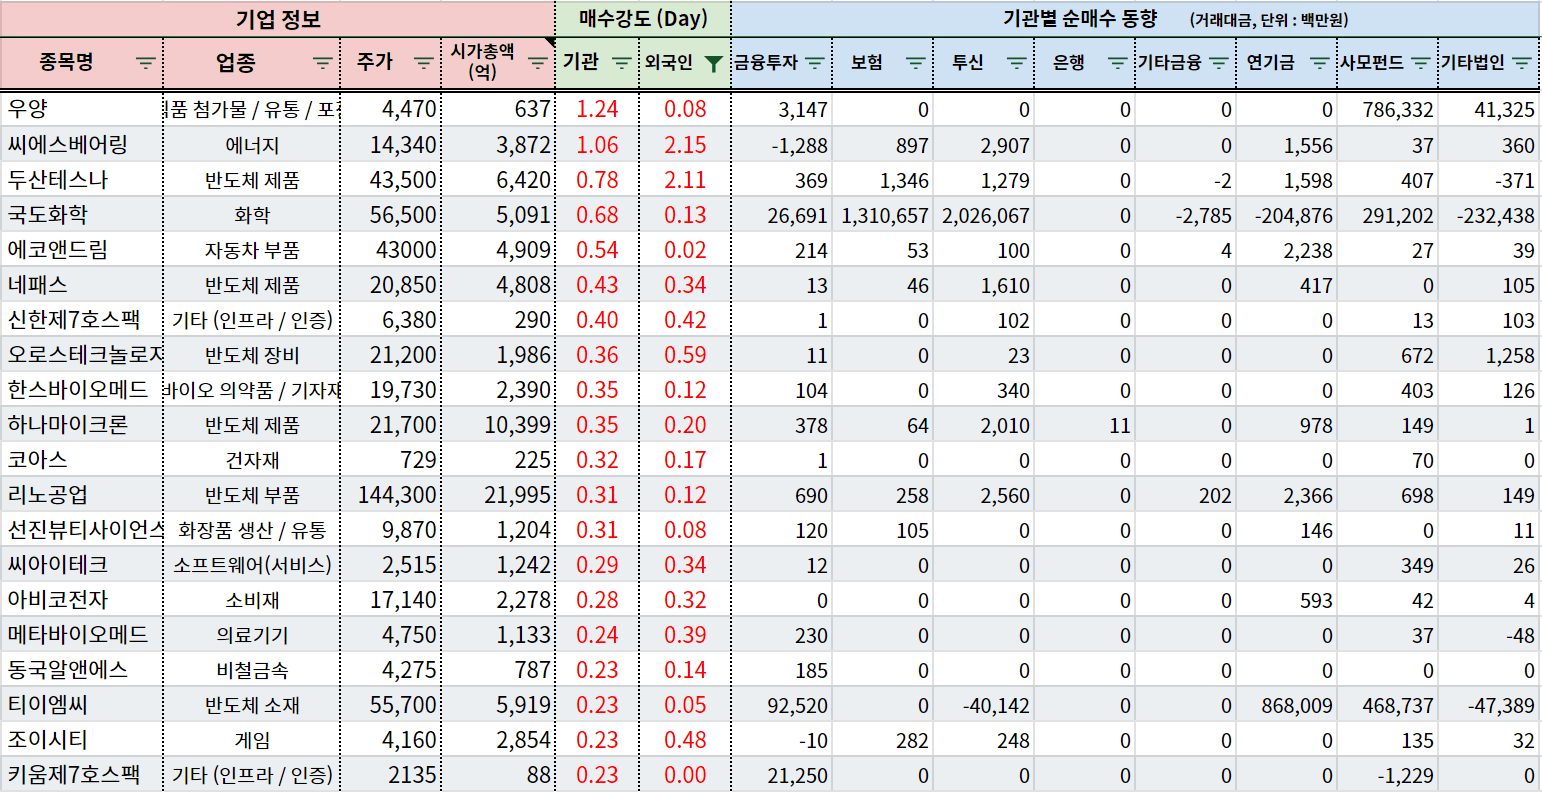Select the 우양 stock name cell
The width and height of the screenshot is (1542, 792).
coord(82,109)
